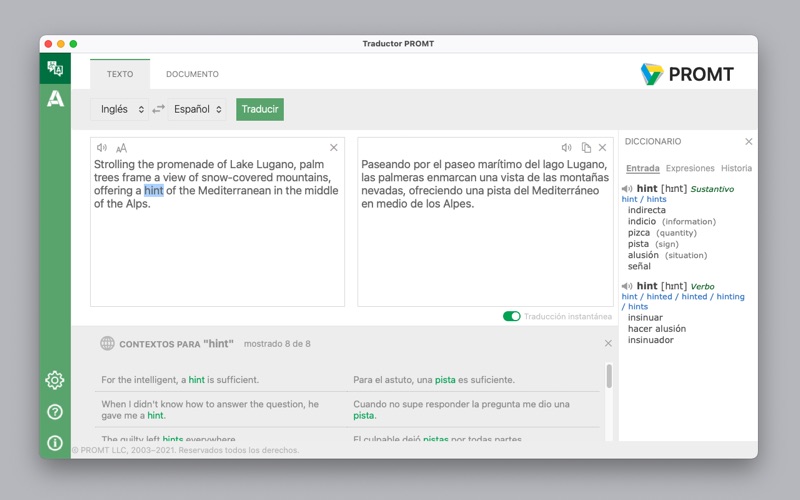Select the Entrada dictionary tab
This screenshot has height=500, width=800.
click(x=642, y=168)
